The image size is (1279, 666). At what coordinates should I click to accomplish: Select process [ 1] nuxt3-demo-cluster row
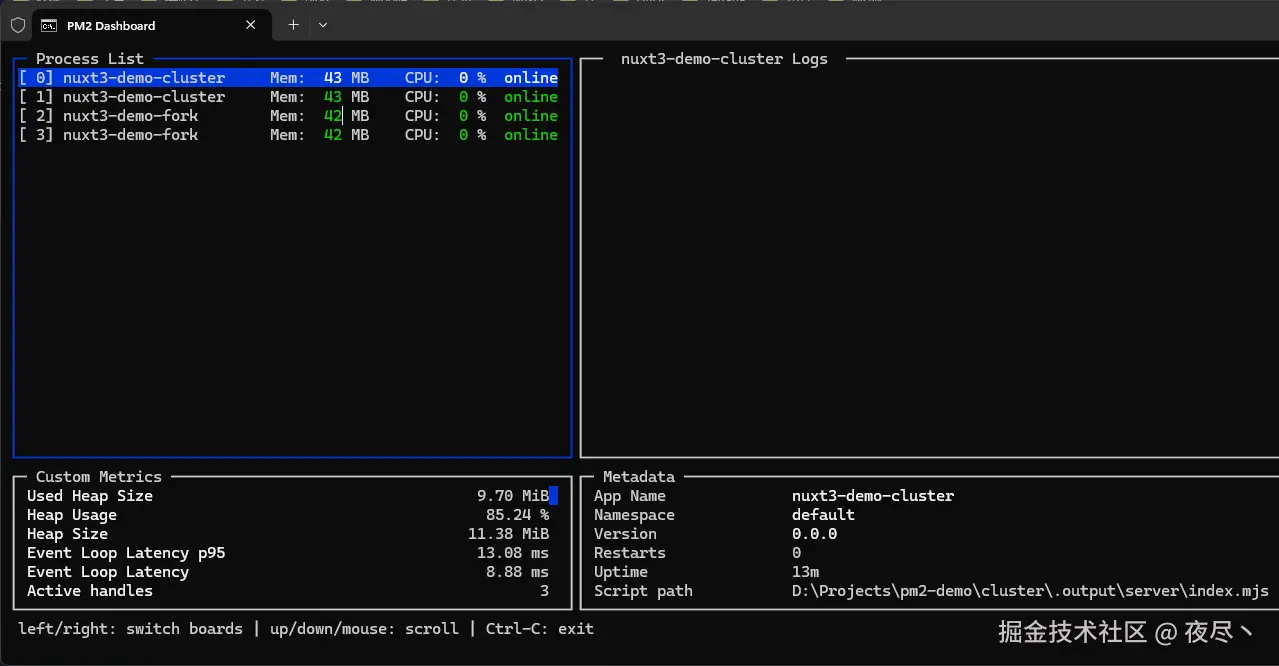[288, 97]
